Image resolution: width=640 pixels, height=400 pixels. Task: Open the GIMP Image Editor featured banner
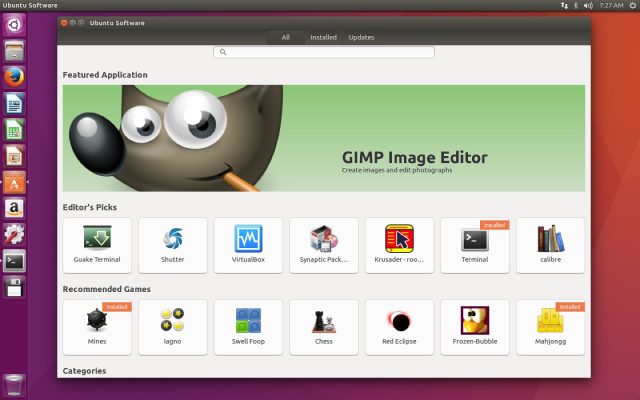323,138
